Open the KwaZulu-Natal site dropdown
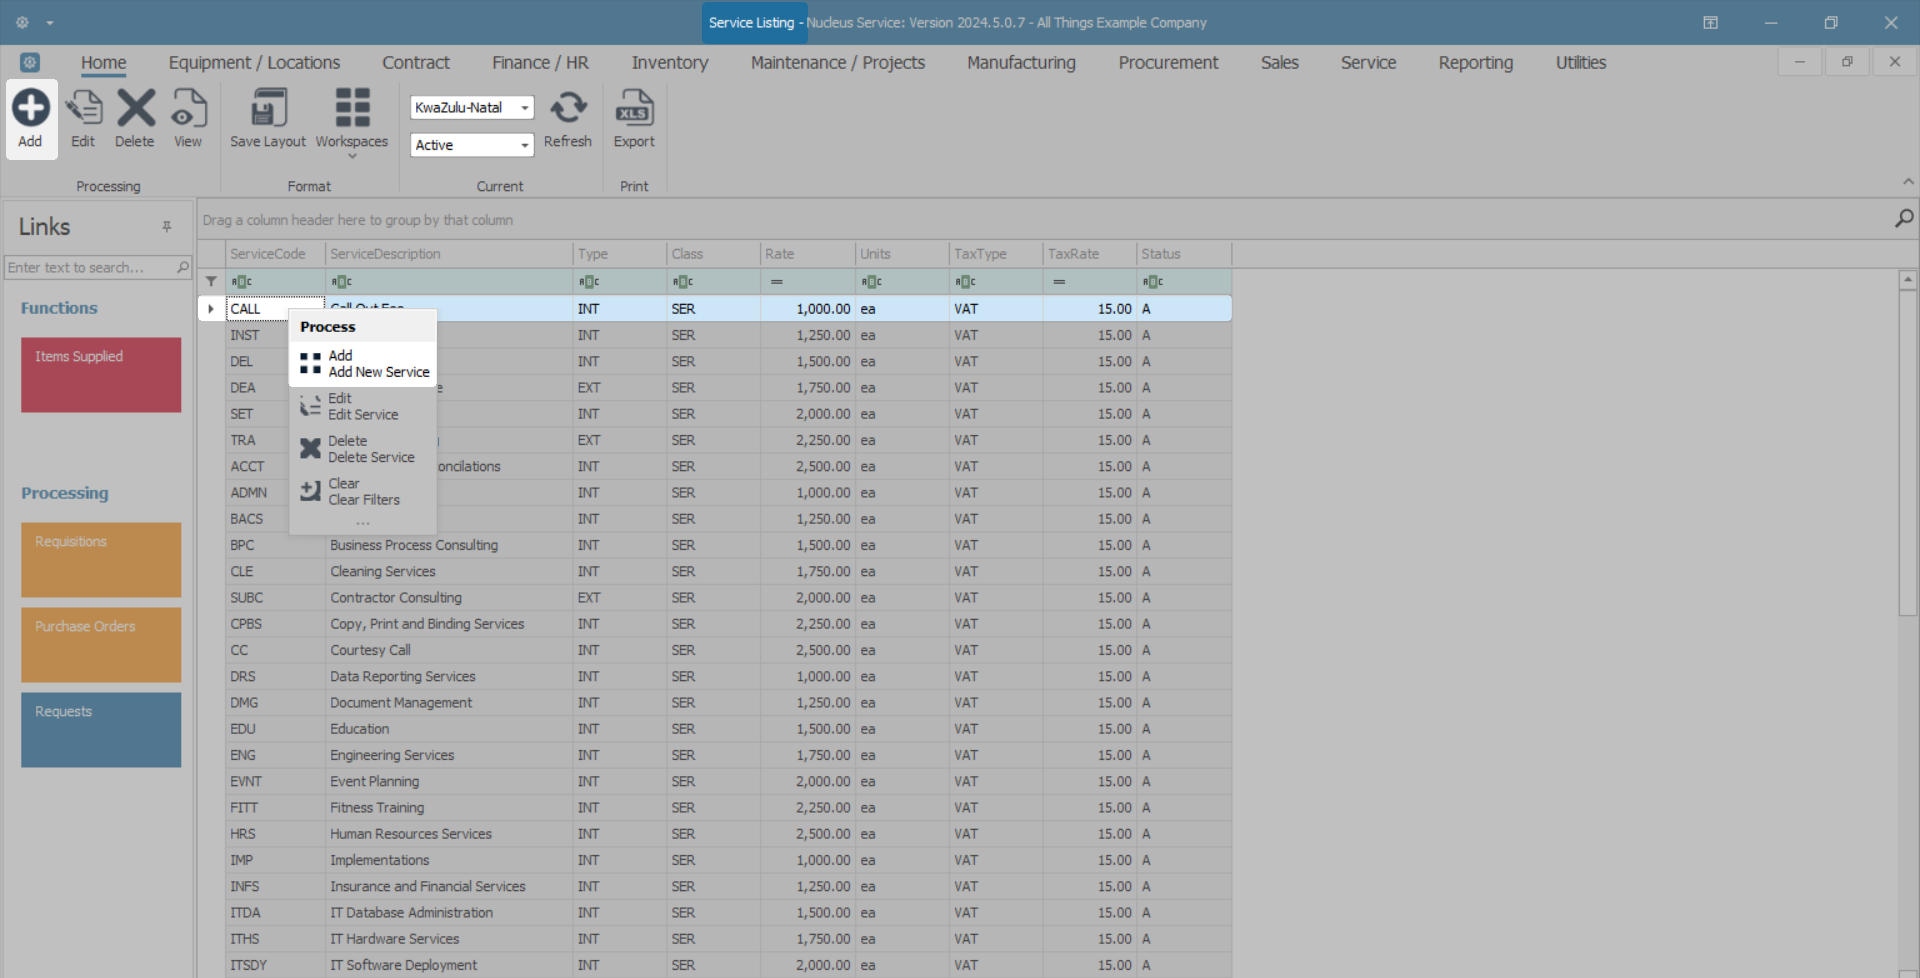The width and height of the screenshot is (1920, 978). coord(525,107)
